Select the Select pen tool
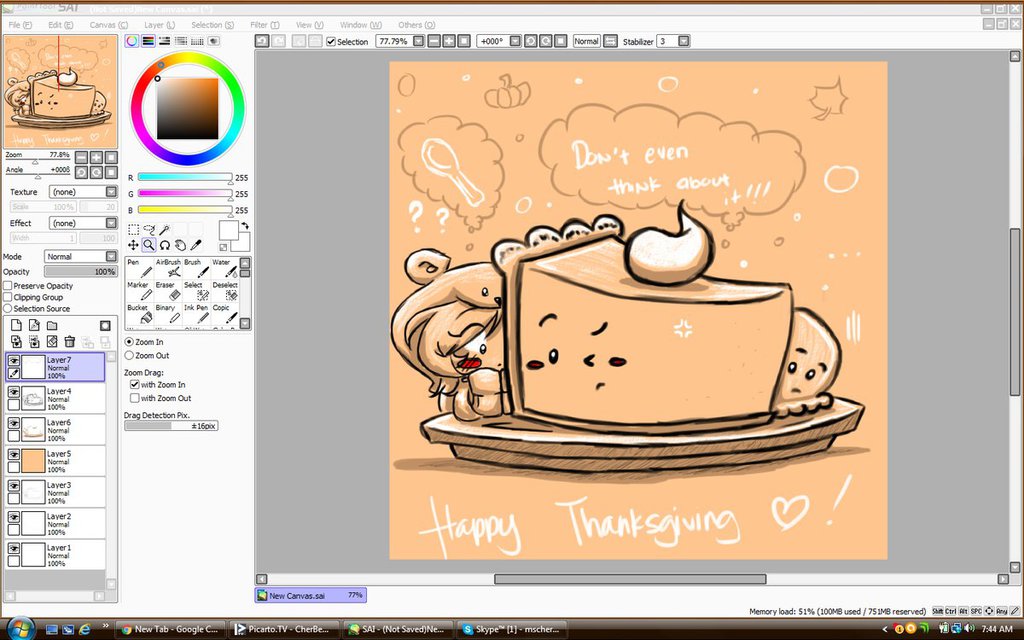This screenshot has height=640, width=1024. [x=195, y=291]
